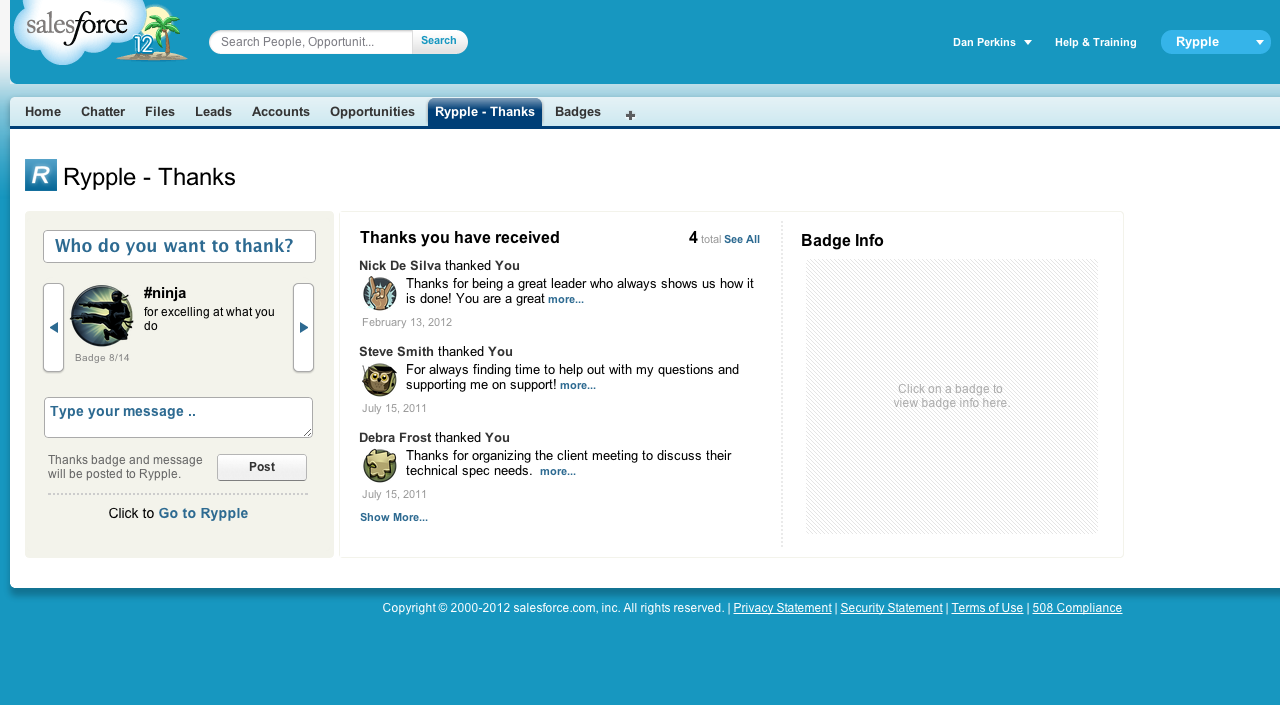Image resolution: width=1280 pixels, height=705 pixels.
Task: Open the Dan Perkins user menu
Action: 992,42
